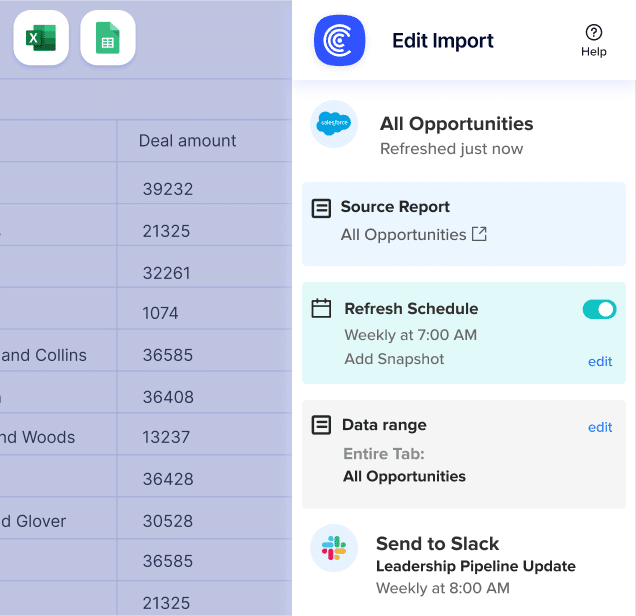Click All Opportunities under Data range
Image resolution: width=636 pixels, height=616 pixels.
404,476
